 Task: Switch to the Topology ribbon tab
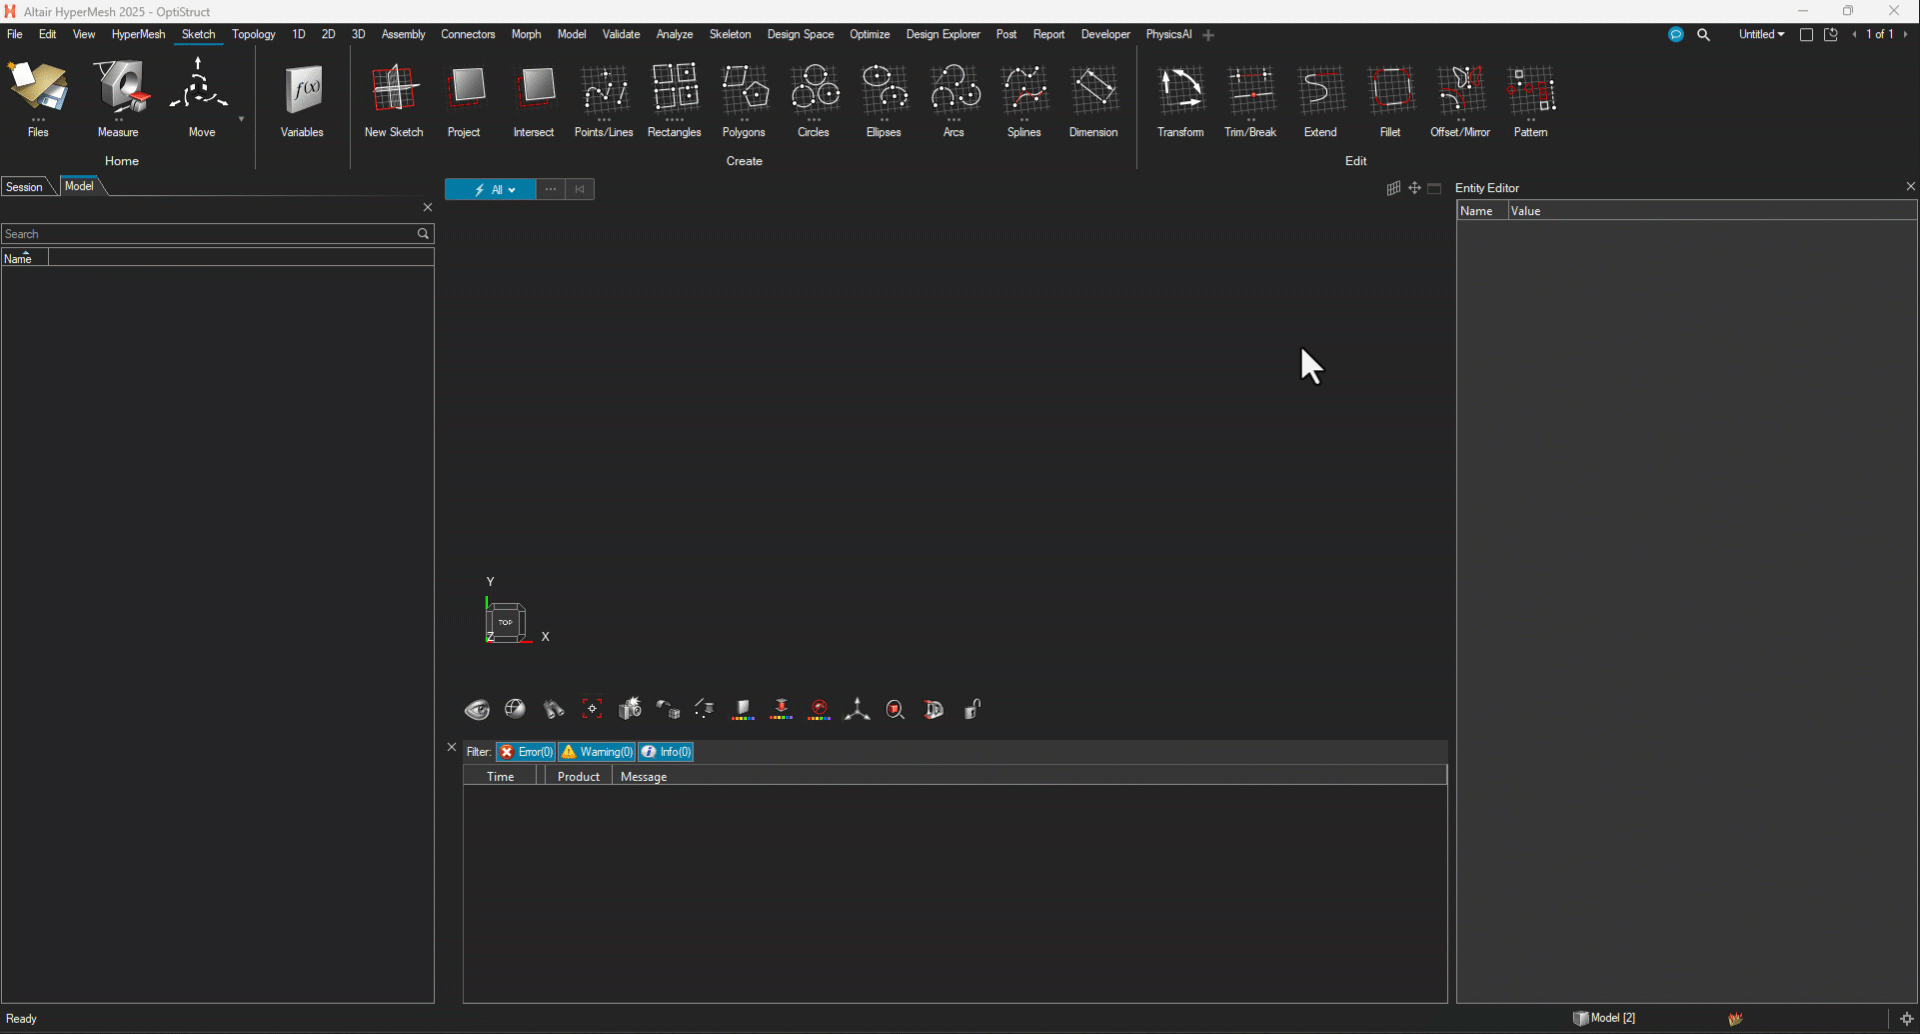[253, 34]
